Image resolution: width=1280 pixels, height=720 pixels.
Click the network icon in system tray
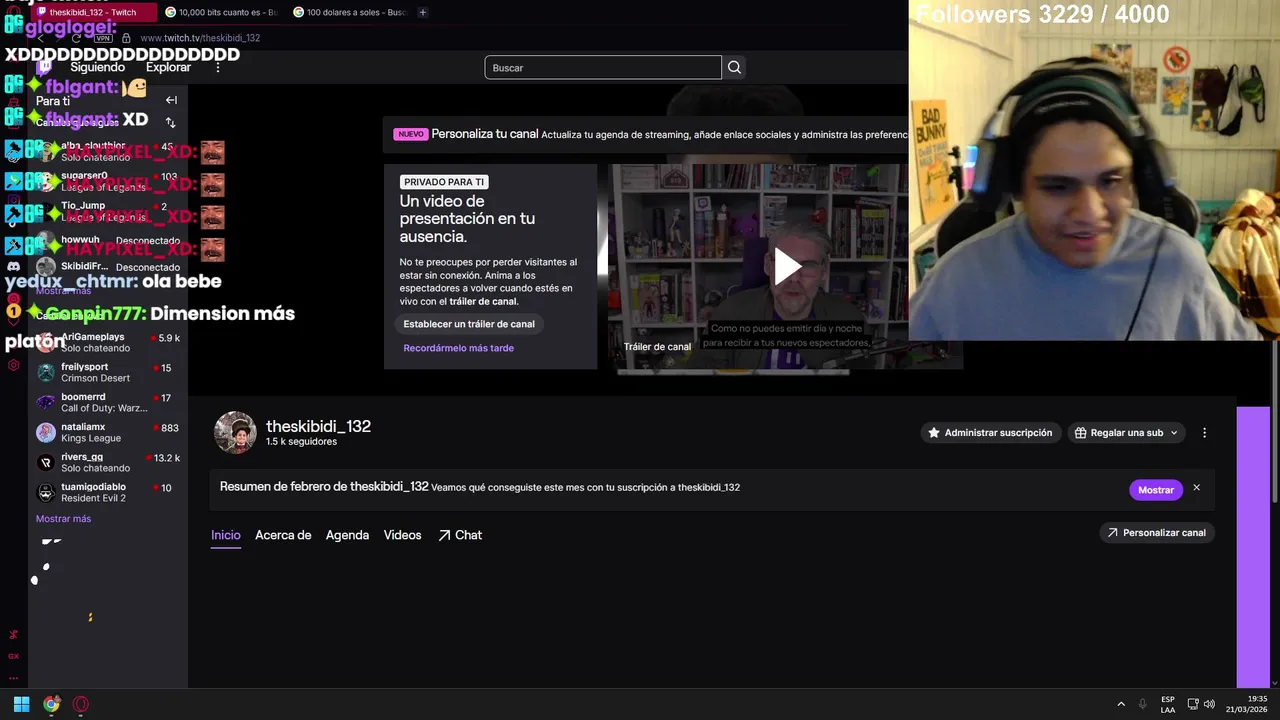1192,704
